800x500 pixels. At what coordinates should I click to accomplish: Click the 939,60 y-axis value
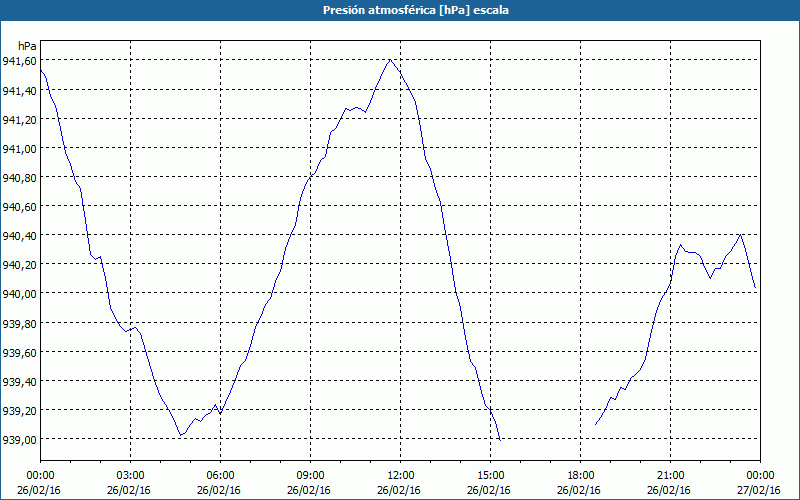click(x=20, y=353)
